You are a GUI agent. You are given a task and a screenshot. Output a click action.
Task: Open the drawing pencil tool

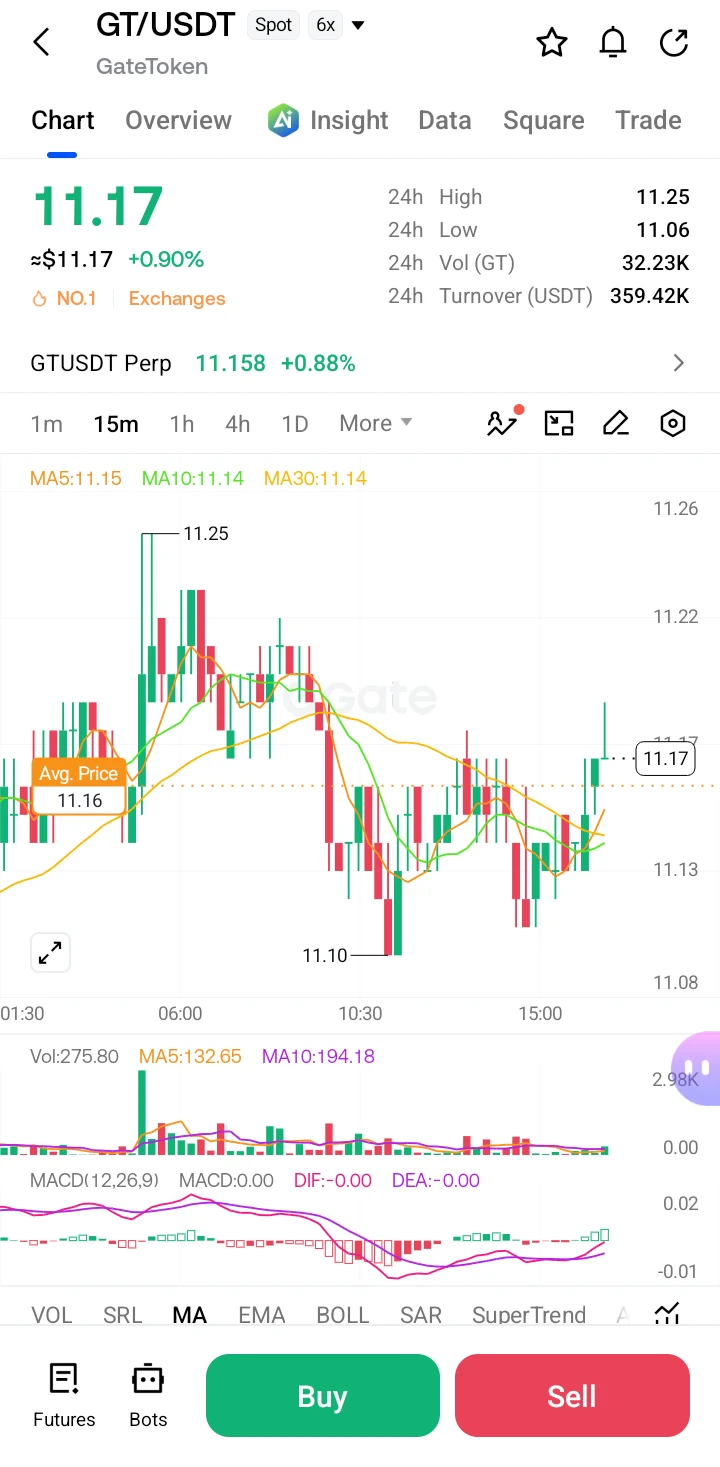pos(616,423)
